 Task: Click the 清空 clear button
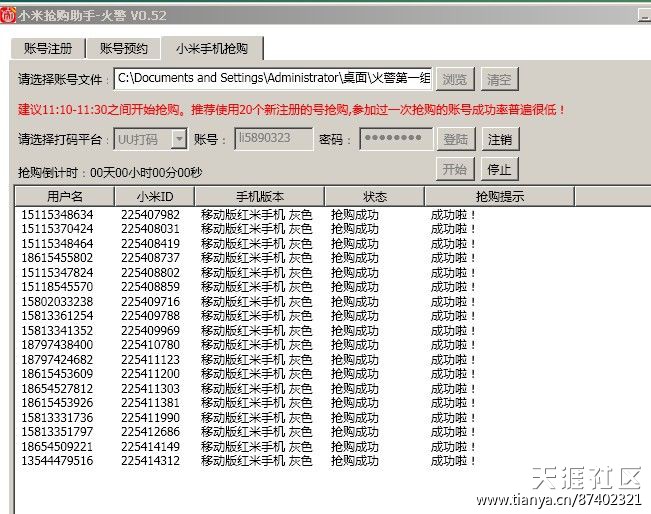click(x=499, y=79)
